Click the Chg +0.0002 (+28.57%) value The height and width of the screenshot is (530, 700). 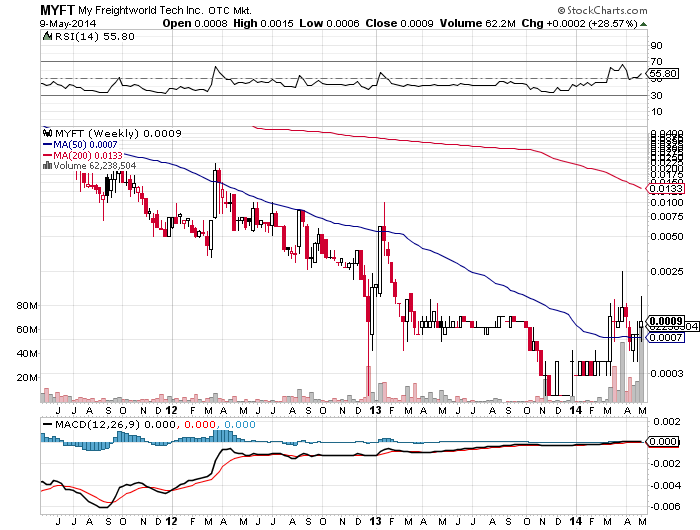pyautogui.click(x=579, y=23)
